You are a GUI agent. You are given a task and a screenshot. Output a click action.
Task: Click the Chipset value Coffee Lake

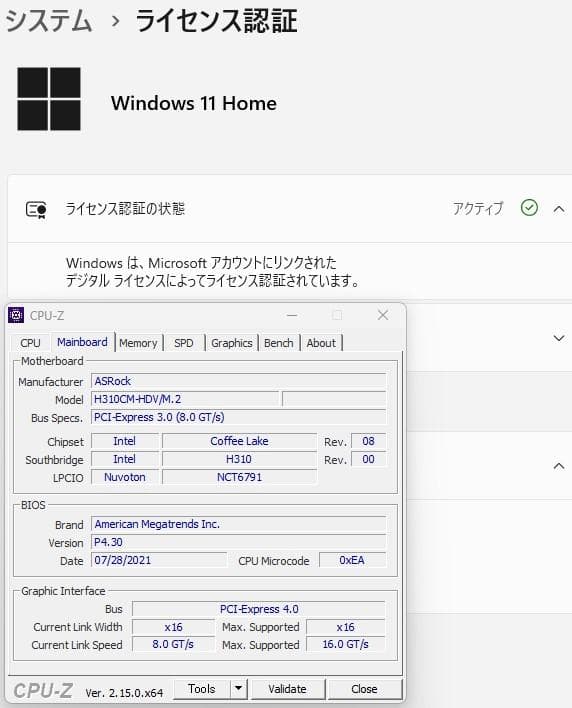pos(239,441)
